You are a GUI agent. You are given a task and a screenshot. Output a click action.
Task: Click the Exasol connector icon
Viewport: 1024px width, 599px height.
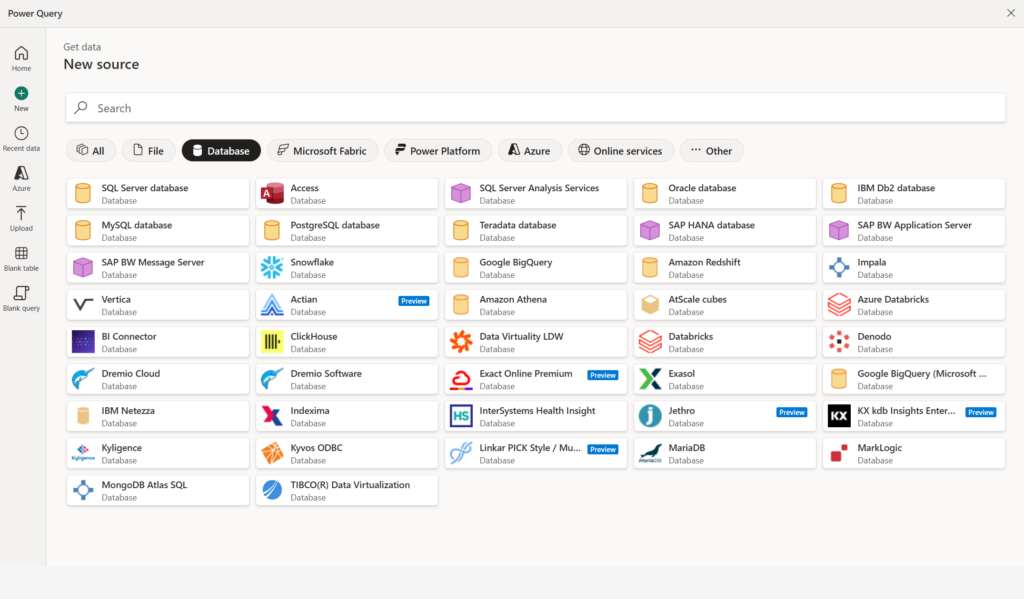click(650, 379)
